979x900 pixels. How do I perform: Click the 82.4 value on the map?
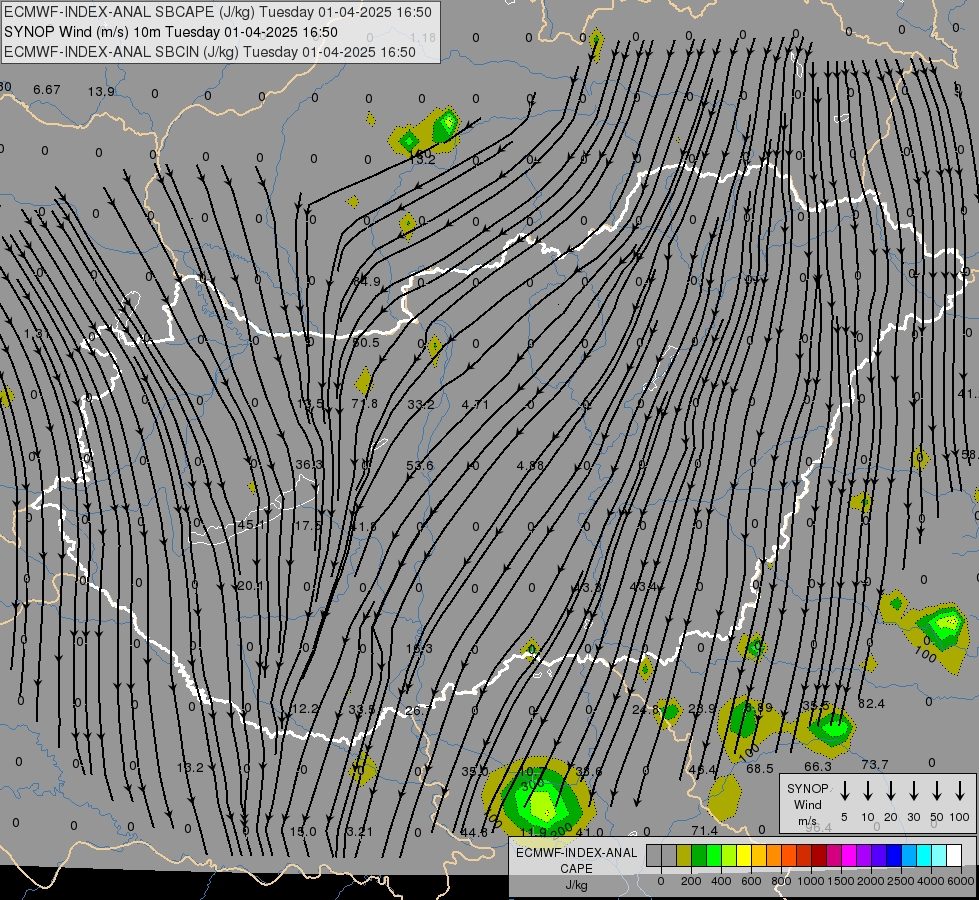pos(871,703)
